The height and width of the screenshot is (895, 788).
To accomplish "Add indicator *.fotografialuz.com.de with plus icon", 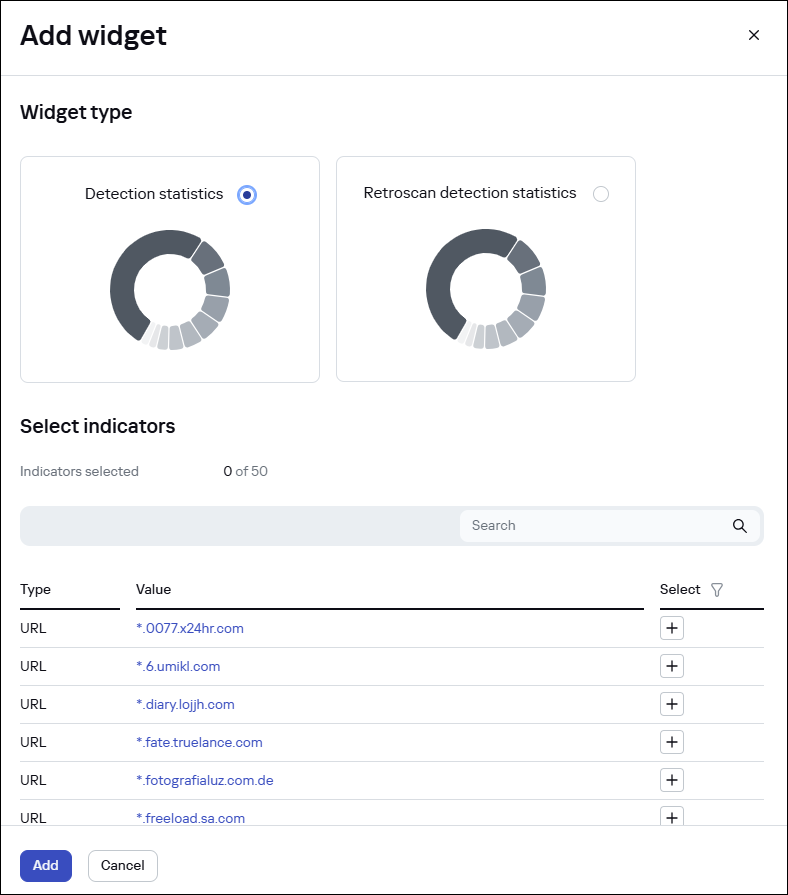I will pos(671,780).
